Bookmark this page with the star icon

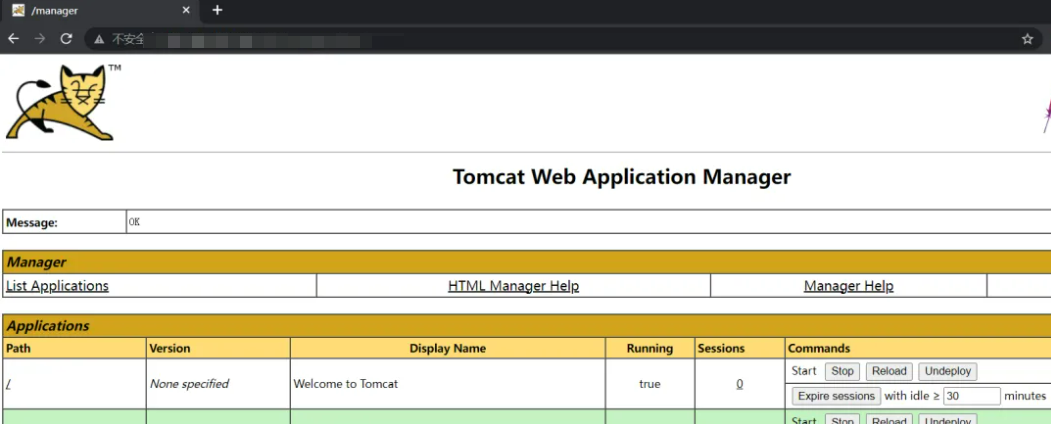point(1027,39)
